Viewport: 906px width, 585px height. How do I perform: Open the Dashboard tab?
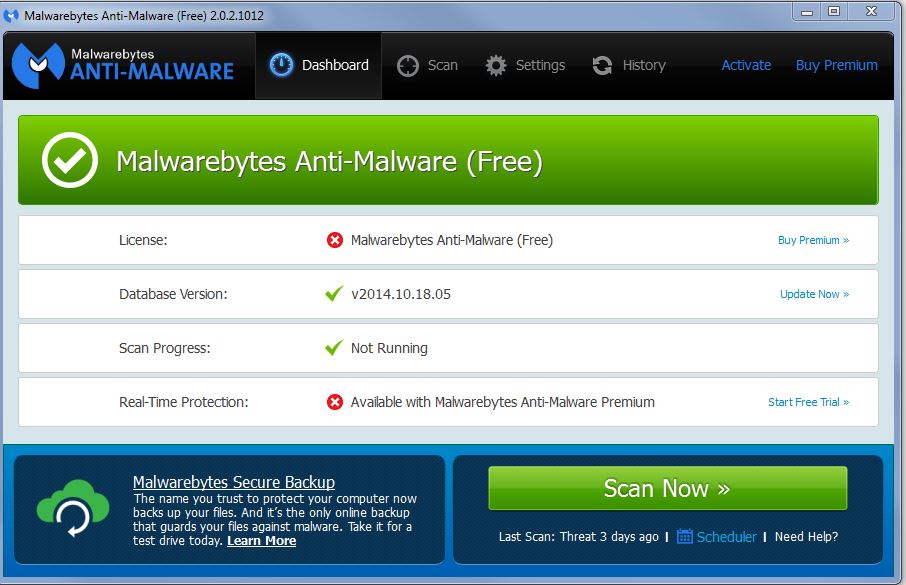[318, 65]
